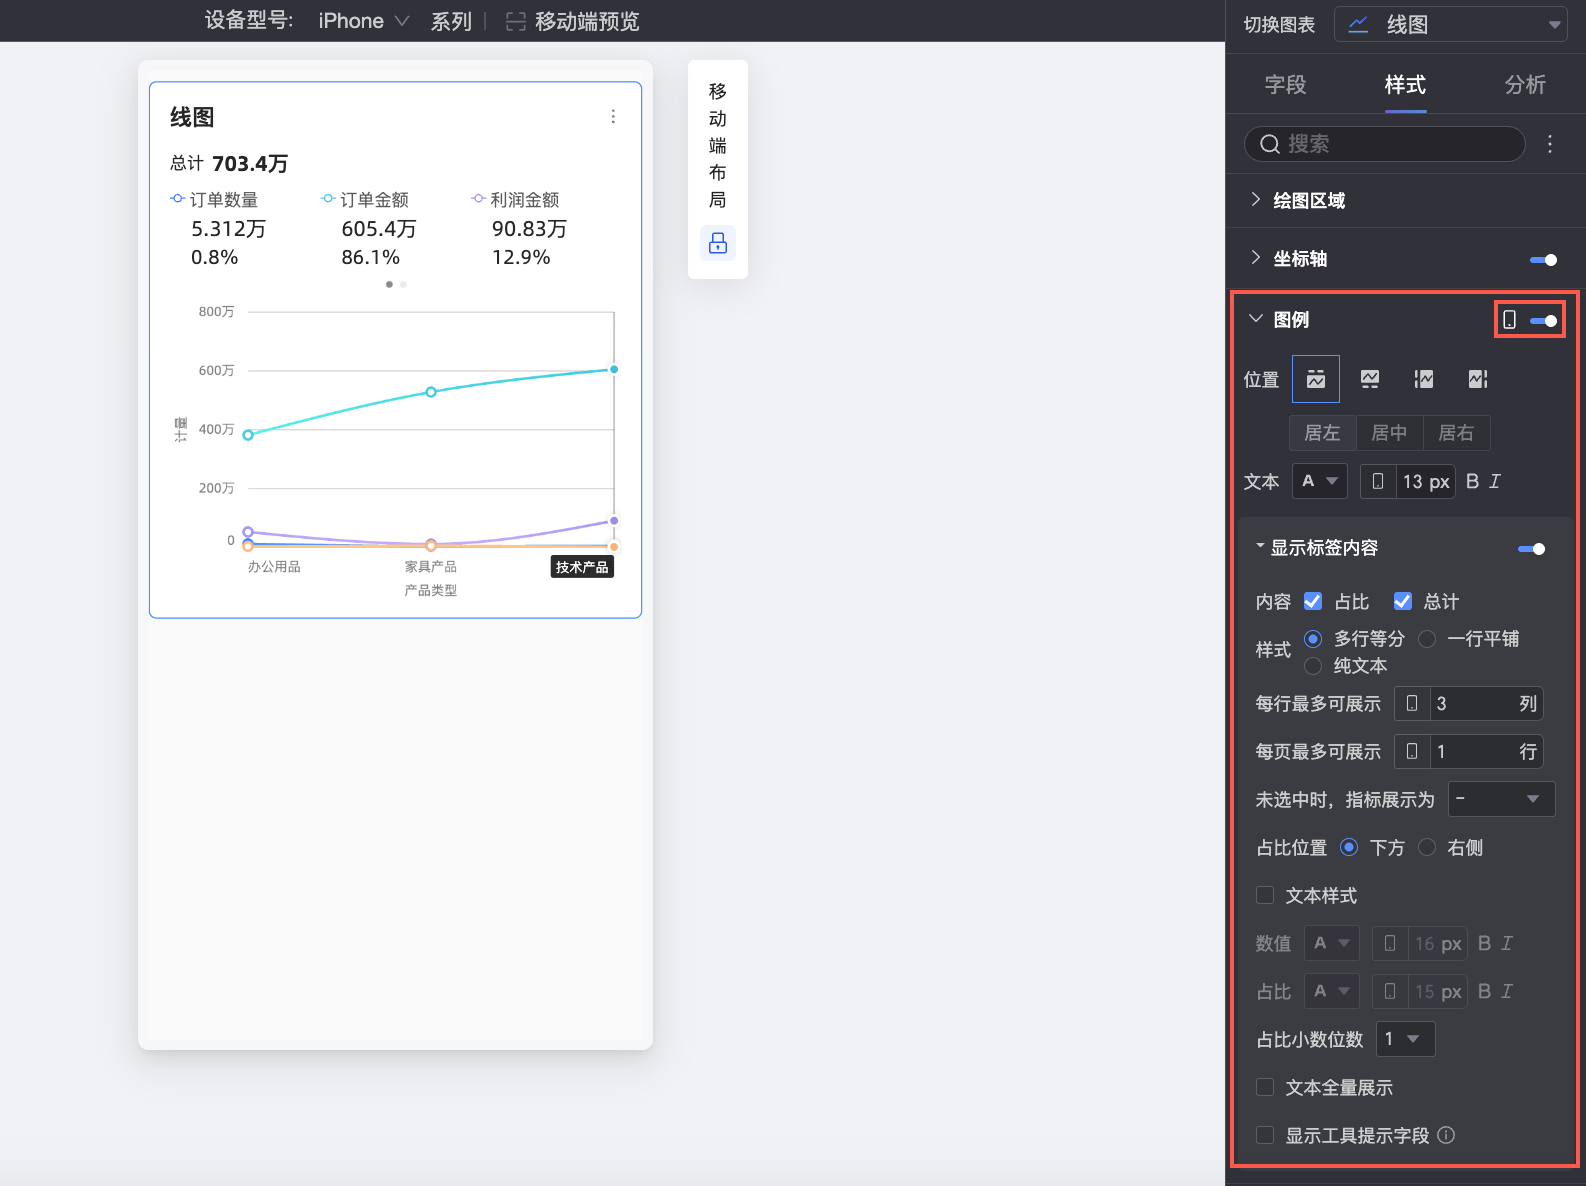Viewport: 1586px width, 1186px height.
Task: Click 移动端预览 button
Action: [572, 21]
